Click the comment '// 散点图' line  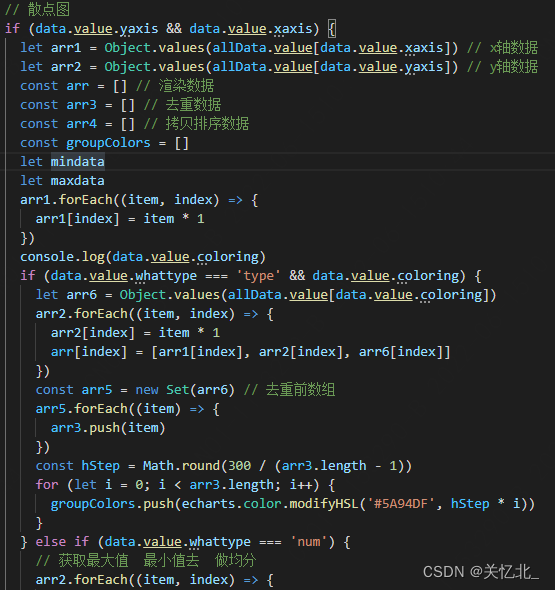tap(37, 9)
